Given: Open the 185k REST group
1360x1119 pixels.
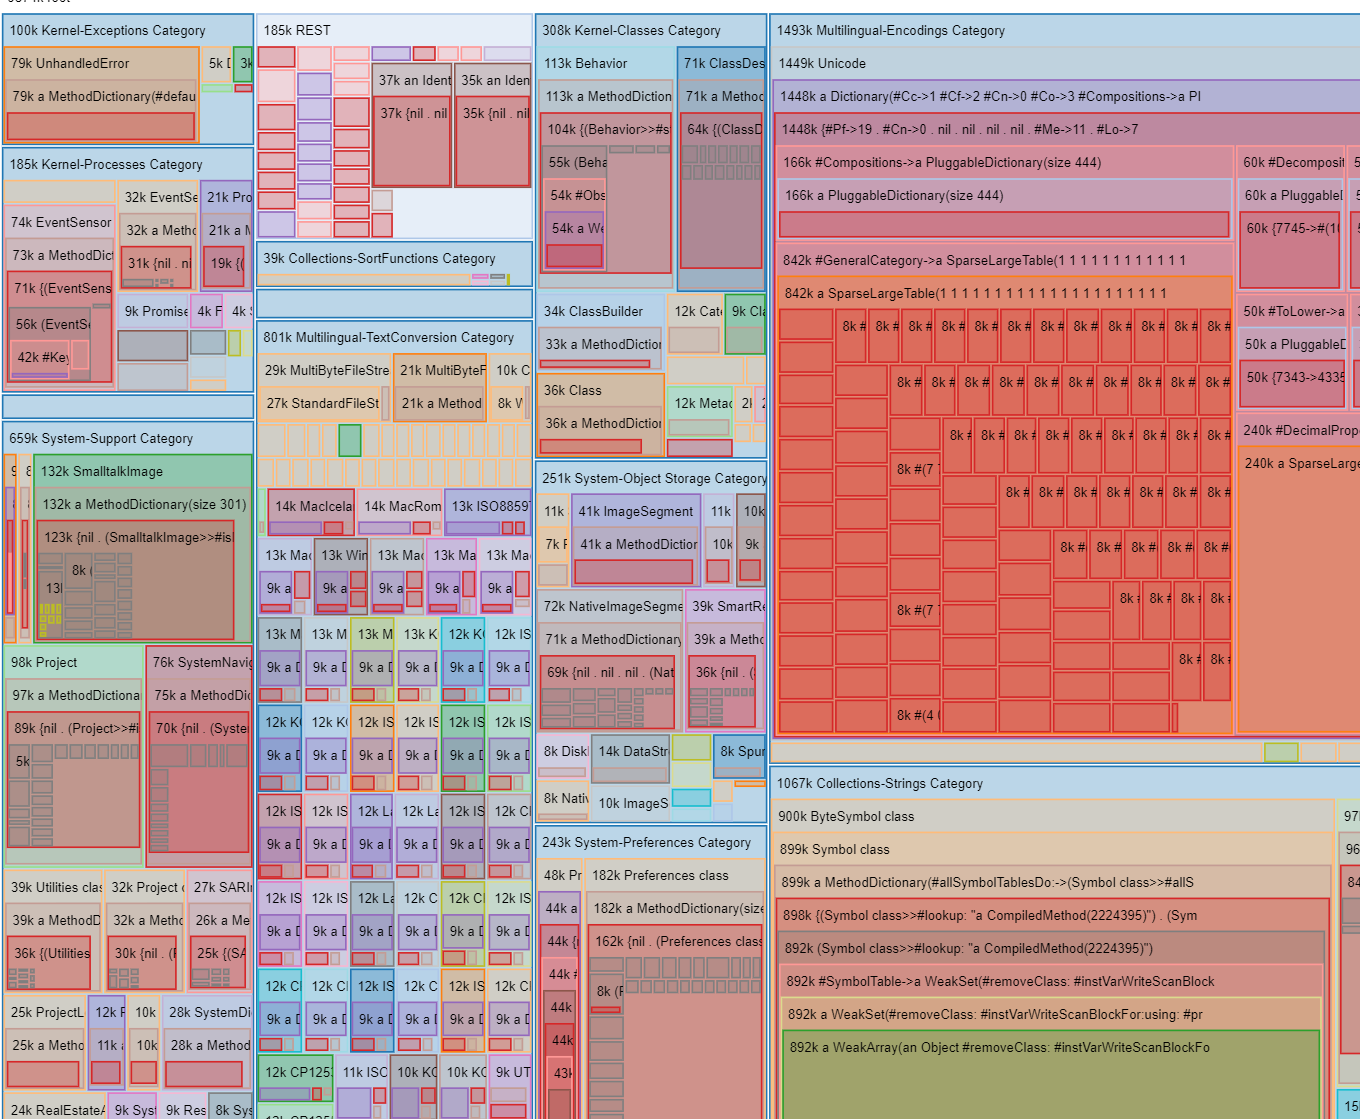Looking at the screenshot, I should tap(297, 31).
